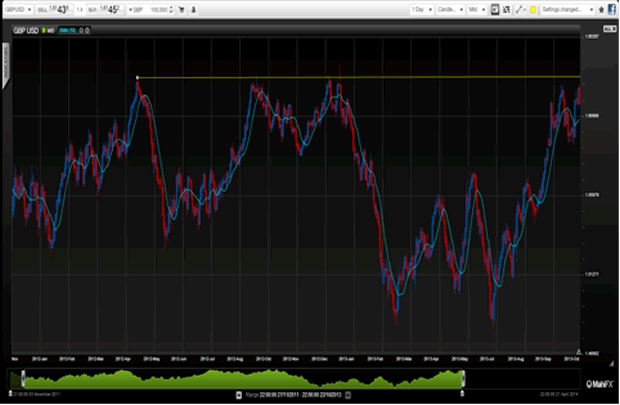Click the yellow horizontal line start marker
Viewport: 620px width, 405px height.
[137, 77]
